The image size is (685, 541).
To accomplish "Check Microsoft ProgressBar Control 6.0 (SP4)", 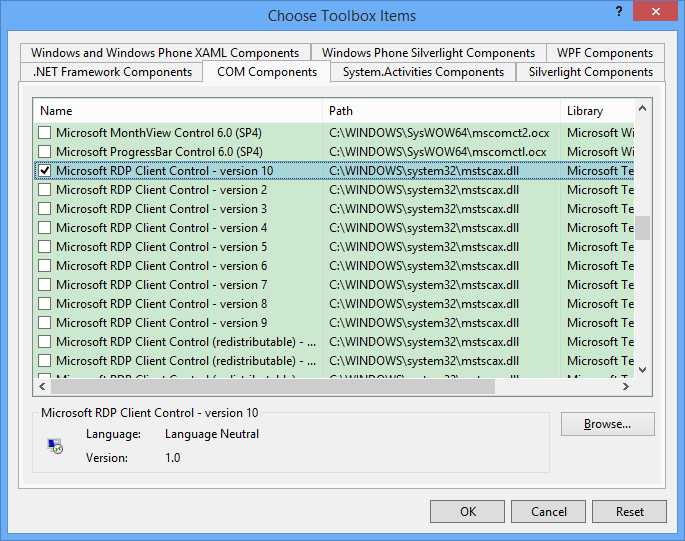I will tap(45, 152).
